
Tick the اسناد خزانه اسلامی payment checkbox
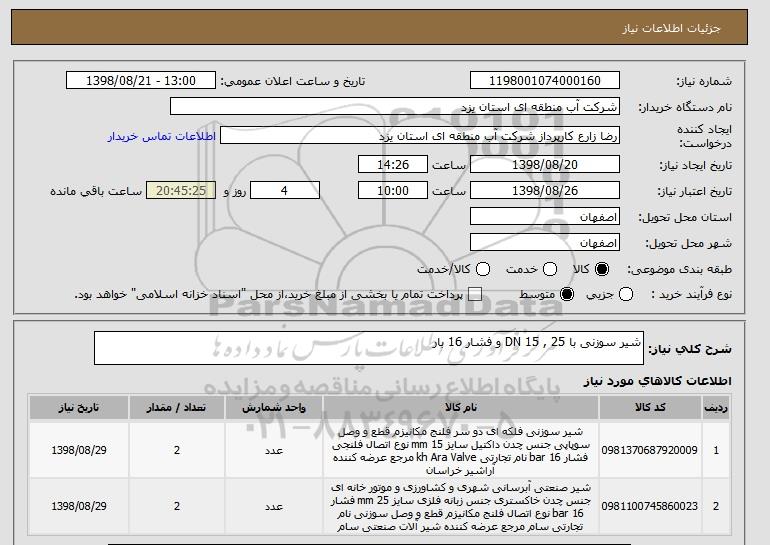point(475,294)
